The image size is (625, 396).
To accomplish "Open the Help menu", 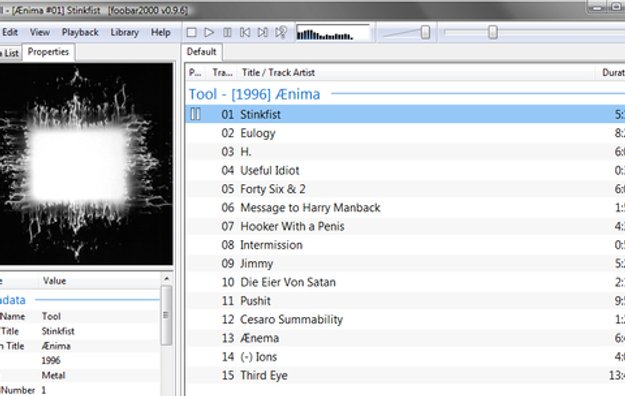I will pos(161,32).
